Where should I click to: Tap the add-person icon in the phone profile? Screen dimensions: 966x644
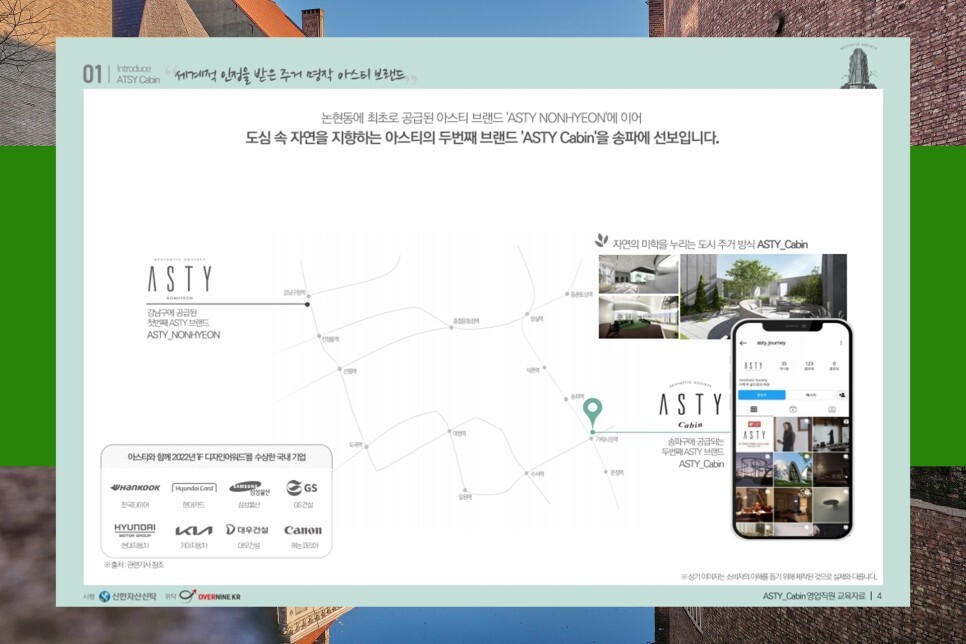(x=842, y=394)
